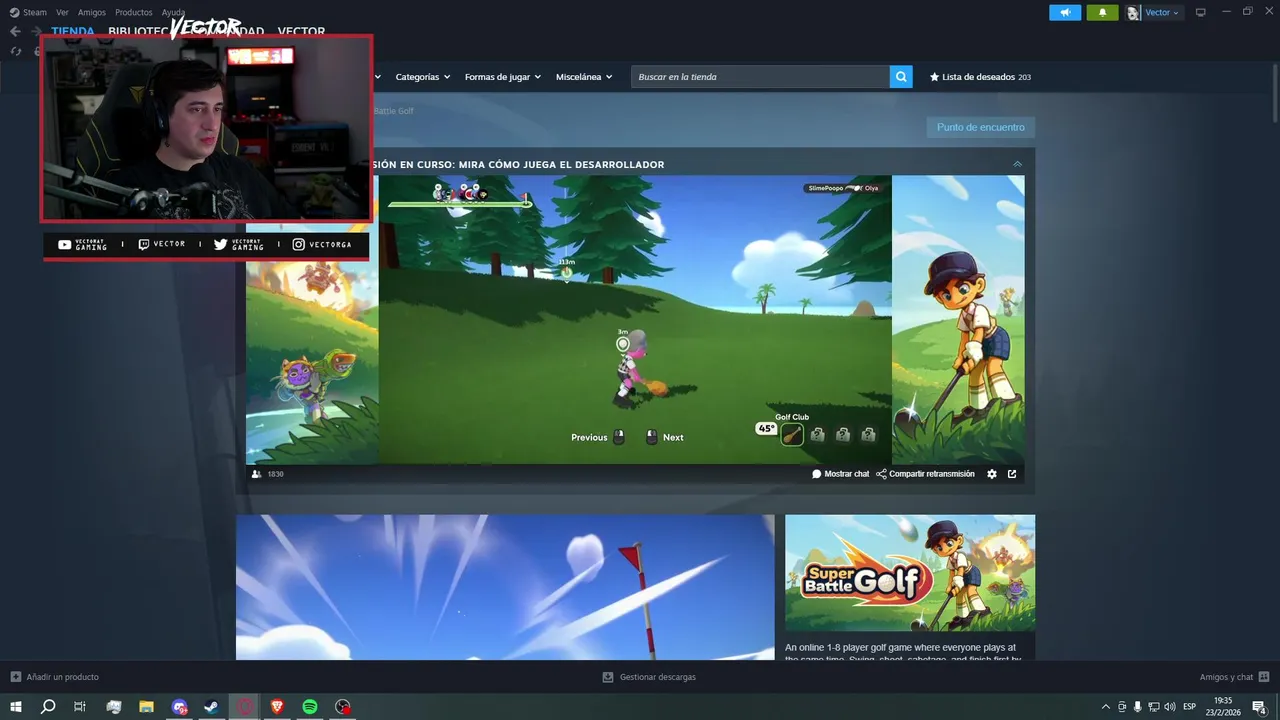Switch to Big Picture mode monitor icon
The height and width of the screenshot is (720, 1280).
click(x=1201, y=12)
